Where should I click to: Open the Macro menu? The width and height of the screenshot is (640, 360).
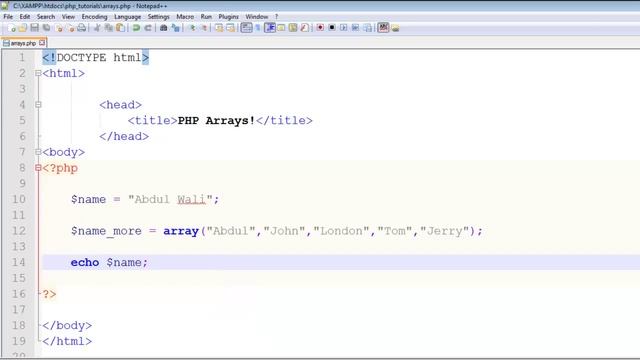point(185,17)
